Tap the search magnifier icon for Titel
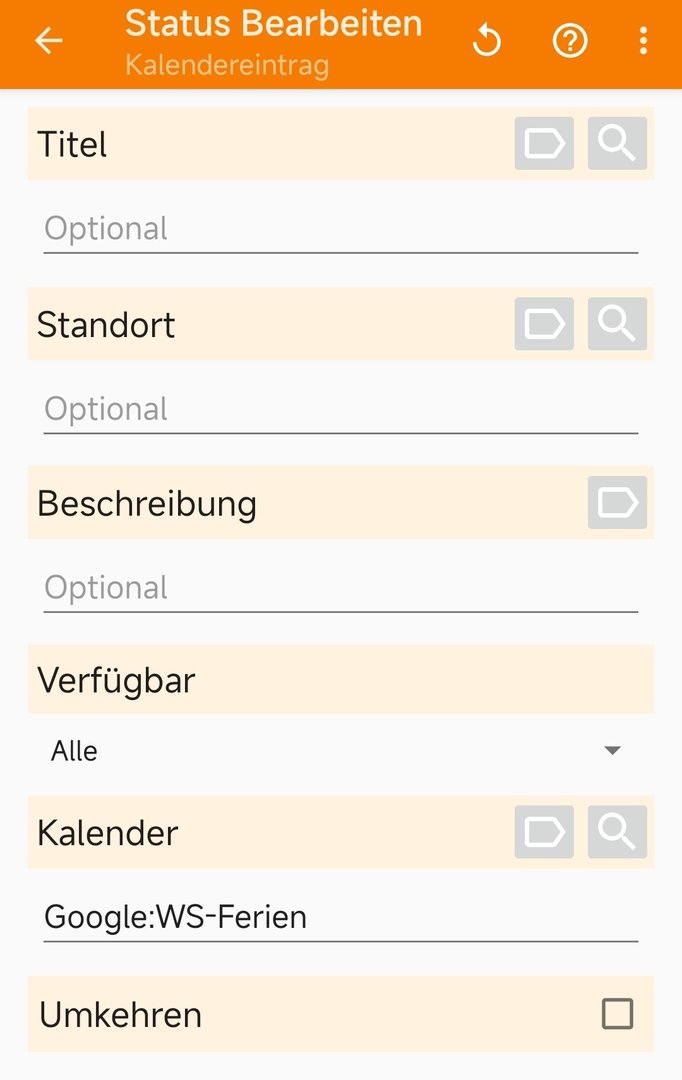The width and height of the screenshot is (682, 1080). [617, 143]
